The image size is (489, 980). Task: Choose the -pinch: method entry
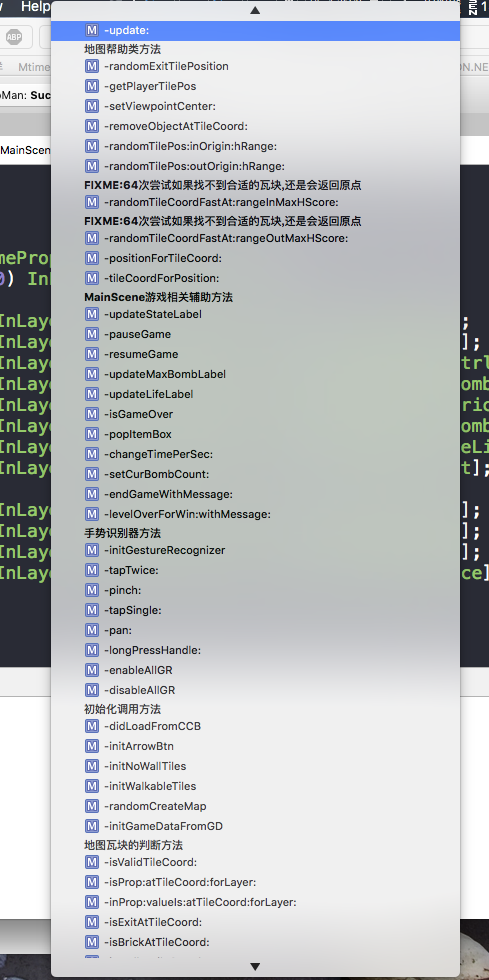pos(255,591)
